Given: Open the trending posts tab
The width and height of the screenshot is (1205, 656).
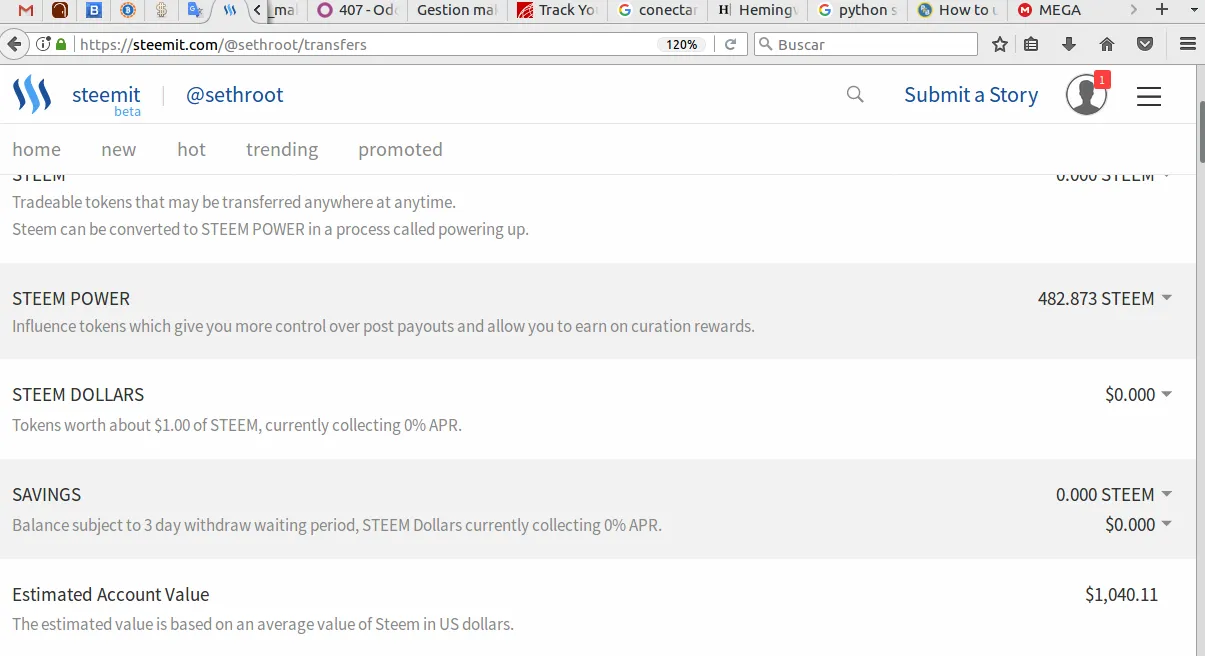Looking at the screenshot, I should click(282, 149).
